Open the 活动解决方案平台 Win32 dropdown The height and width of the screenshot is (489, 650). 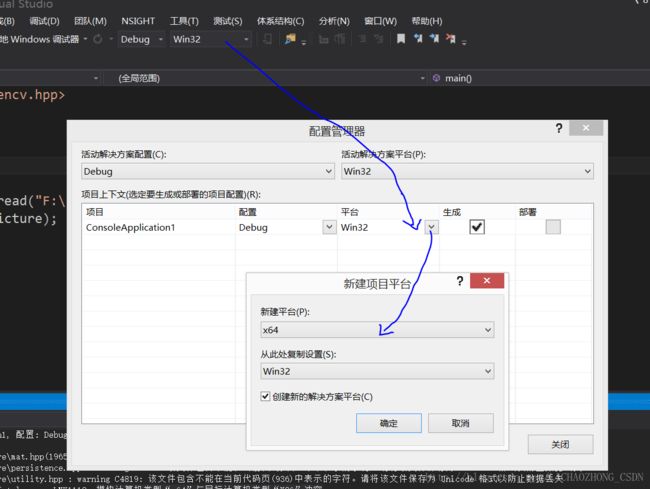(x=467, y=171)
